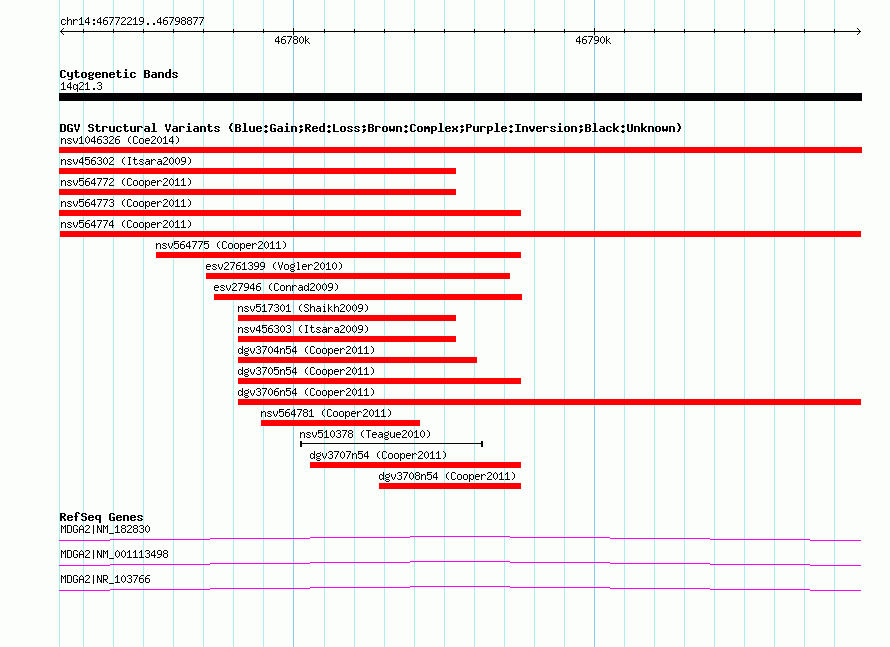Select the dgv3705n54 (Cooper2011) label
Viewport: 890px width, 647px height.
pos(307,371)
